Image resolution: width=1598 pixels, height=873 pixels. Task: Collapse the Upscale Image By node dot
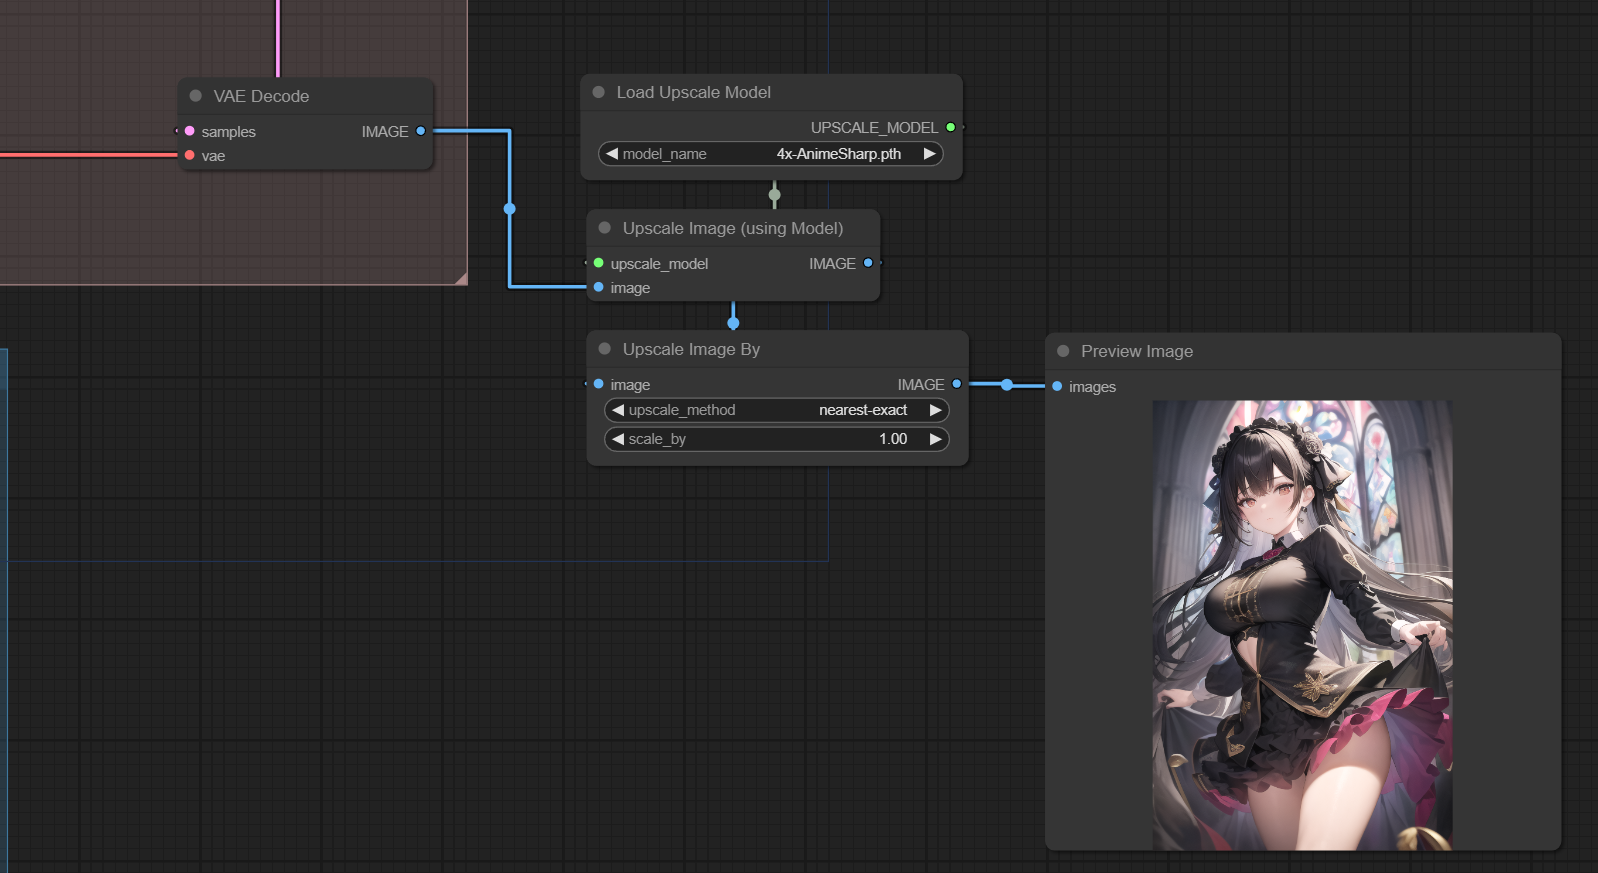click(605, 349)
